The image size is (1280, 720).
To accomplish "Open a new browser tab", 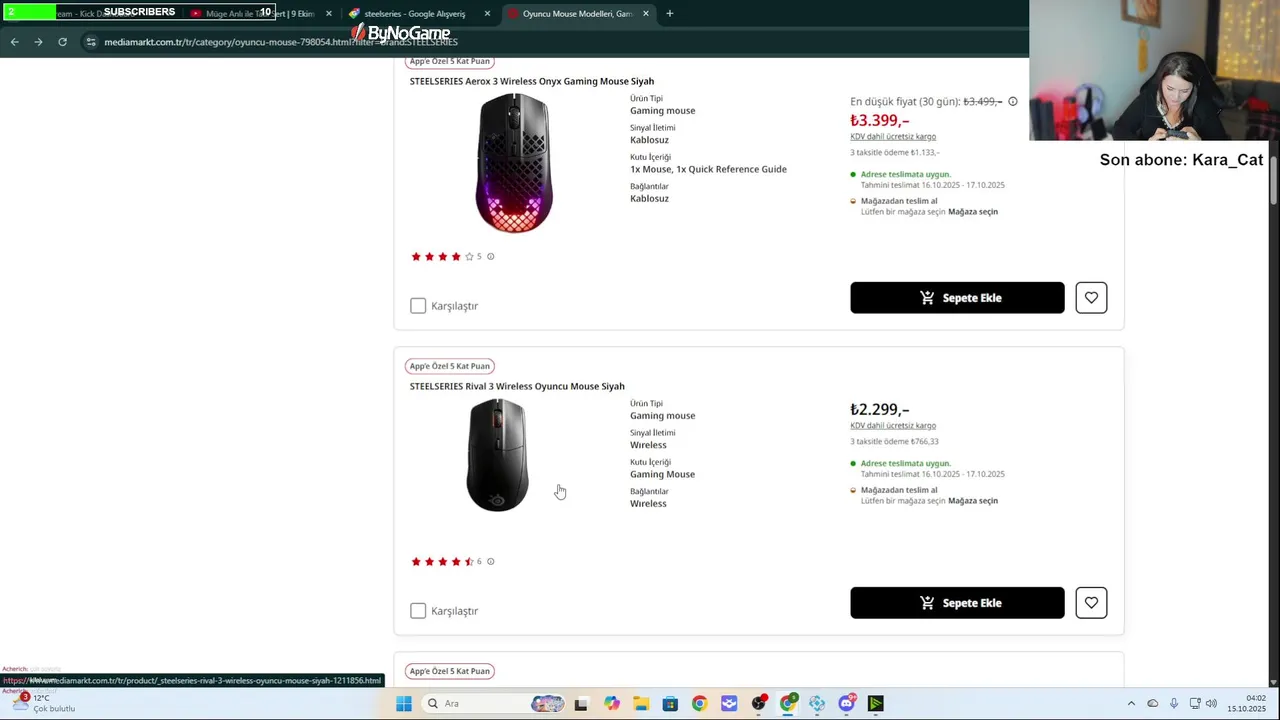I will pyautogui.click(x=669, y=14).
